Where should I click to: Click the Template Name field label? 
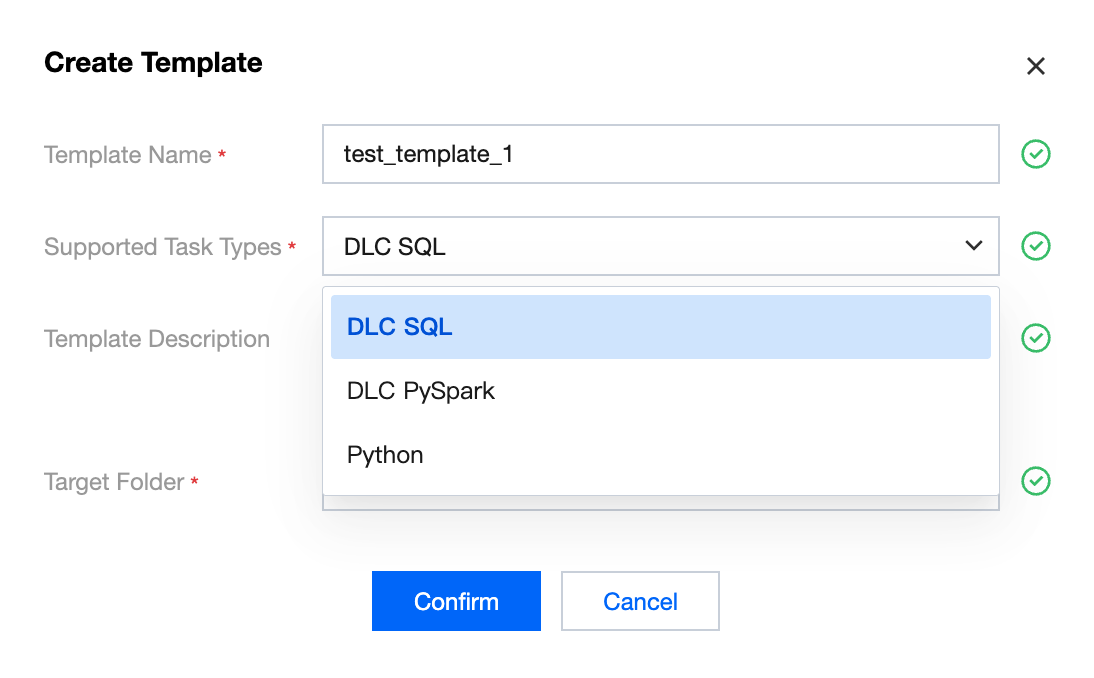[127, 155]
